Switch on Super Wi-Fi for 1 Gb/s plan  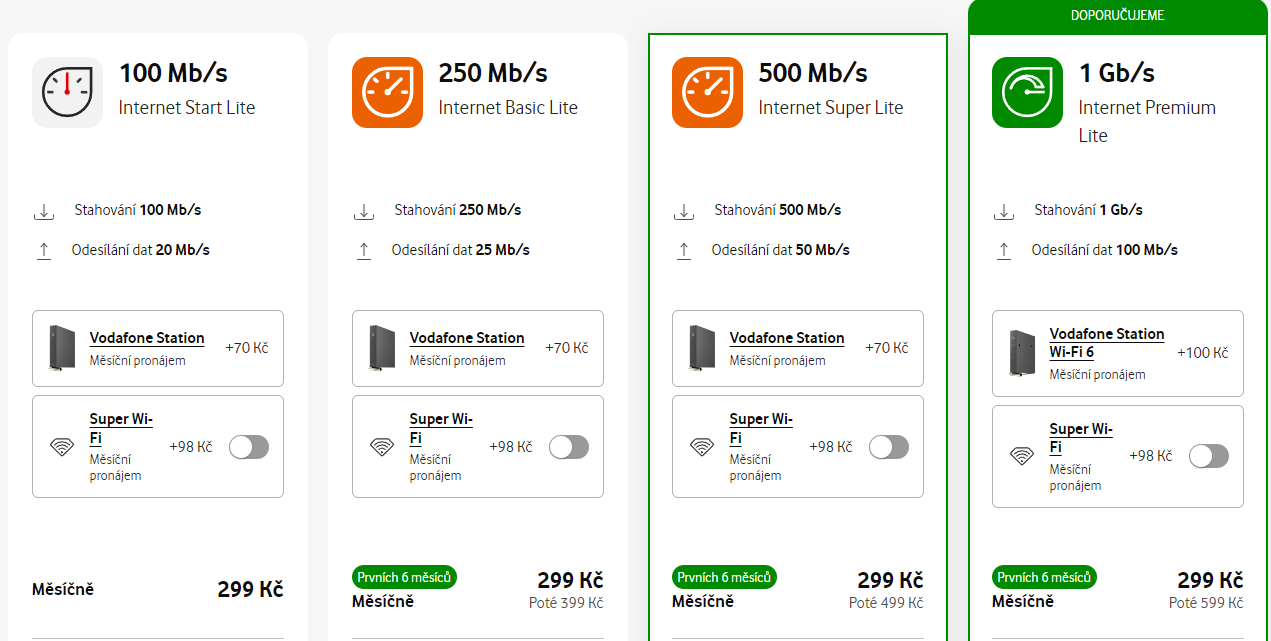1209,457
